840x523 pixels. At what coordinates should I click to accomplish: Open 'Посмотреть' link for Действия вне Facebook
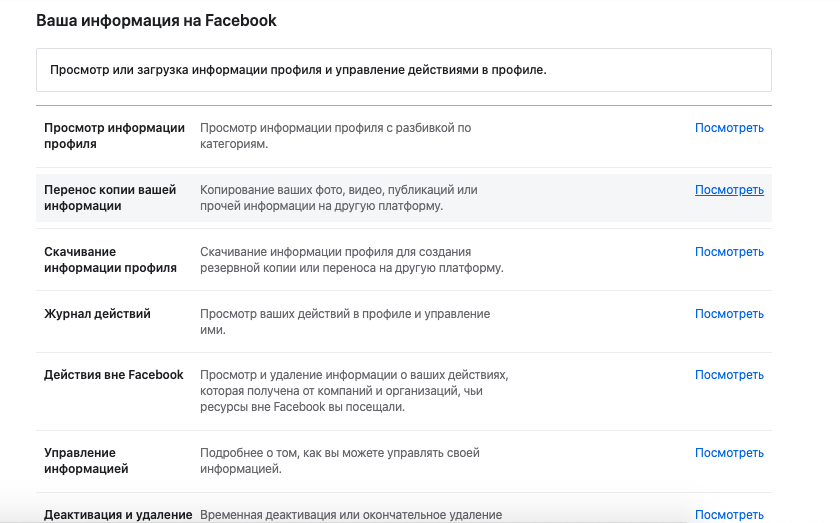[729, 375]
